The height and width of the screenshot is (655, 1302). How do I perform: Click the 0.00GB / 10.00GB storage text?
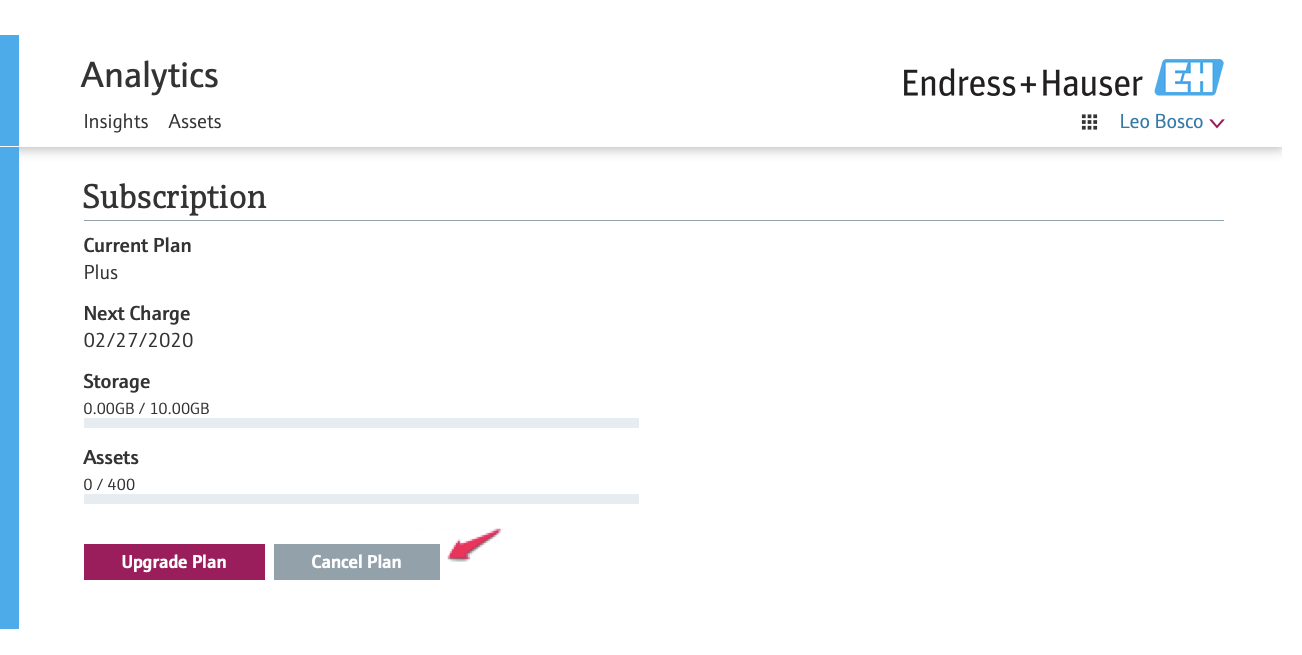147,408
